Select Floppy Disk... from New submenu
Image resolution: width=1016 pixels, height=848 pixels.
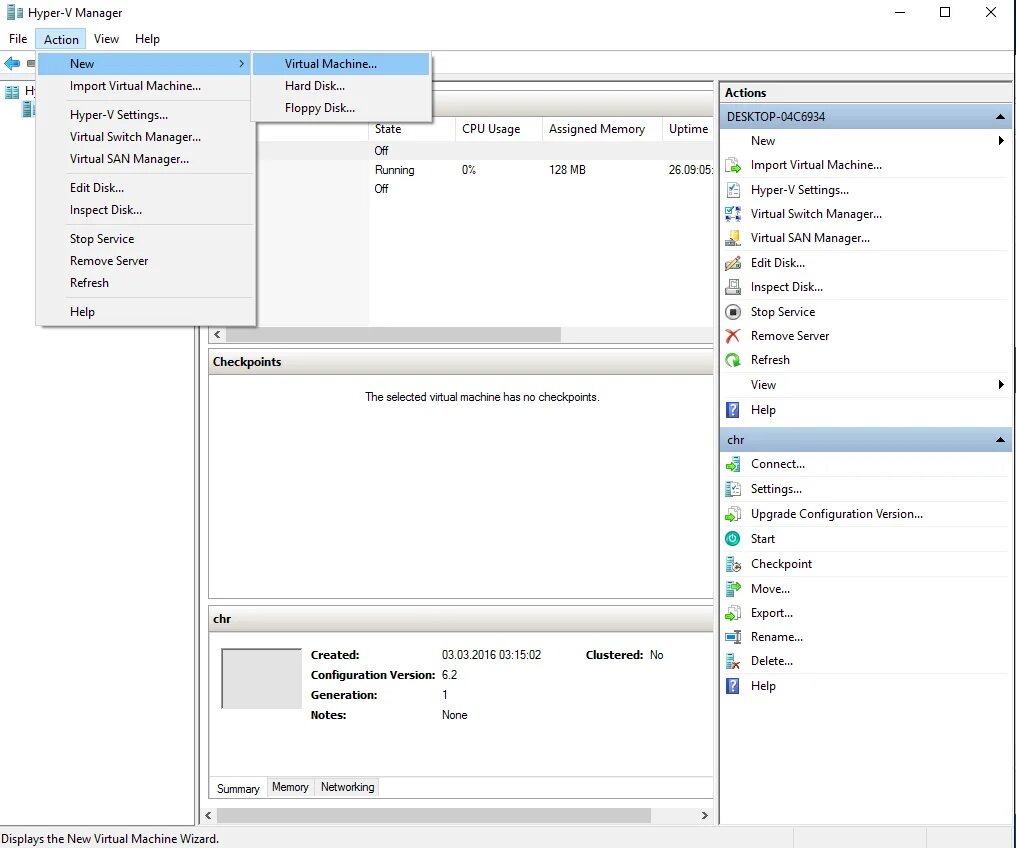341,108
